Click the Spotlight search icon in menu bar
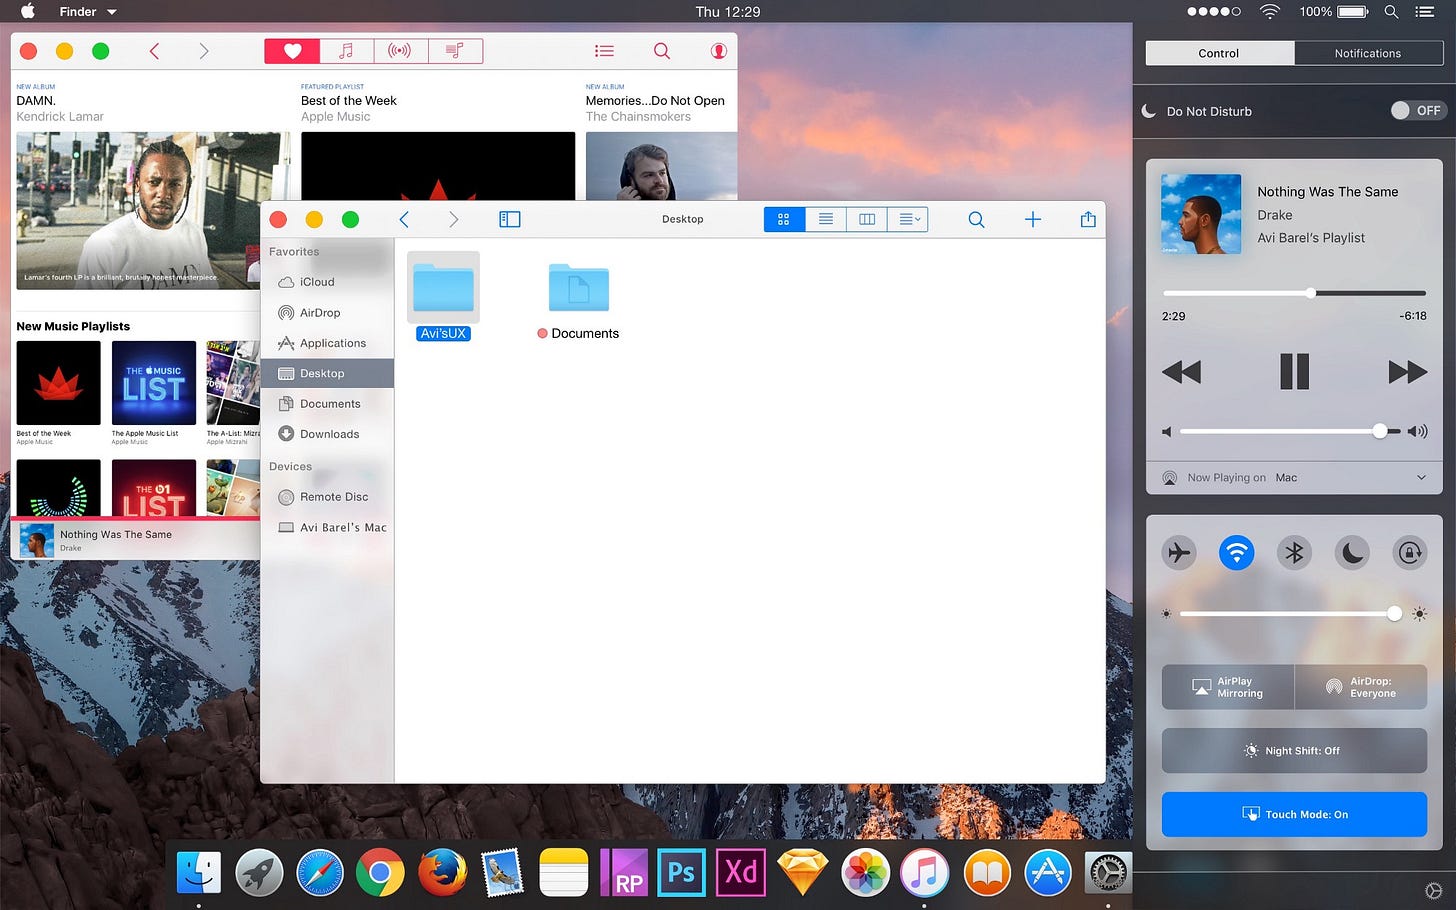 coord(1391,12)
